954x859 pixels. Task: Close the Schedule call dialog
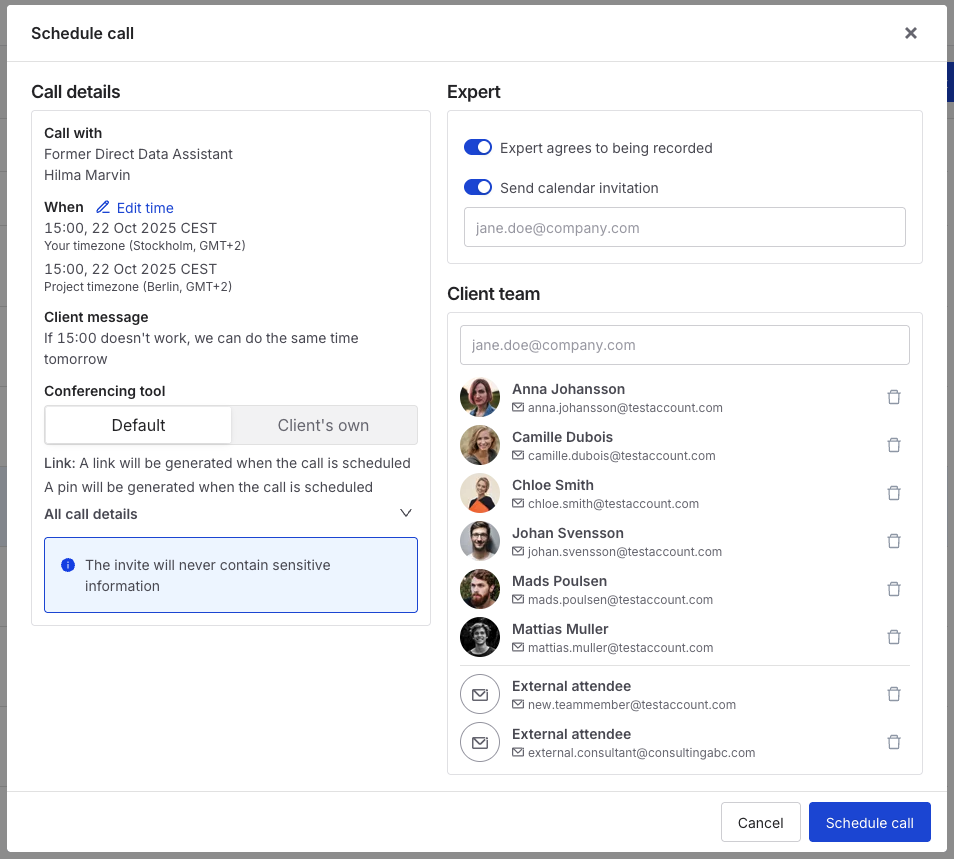tap(910, 33)
